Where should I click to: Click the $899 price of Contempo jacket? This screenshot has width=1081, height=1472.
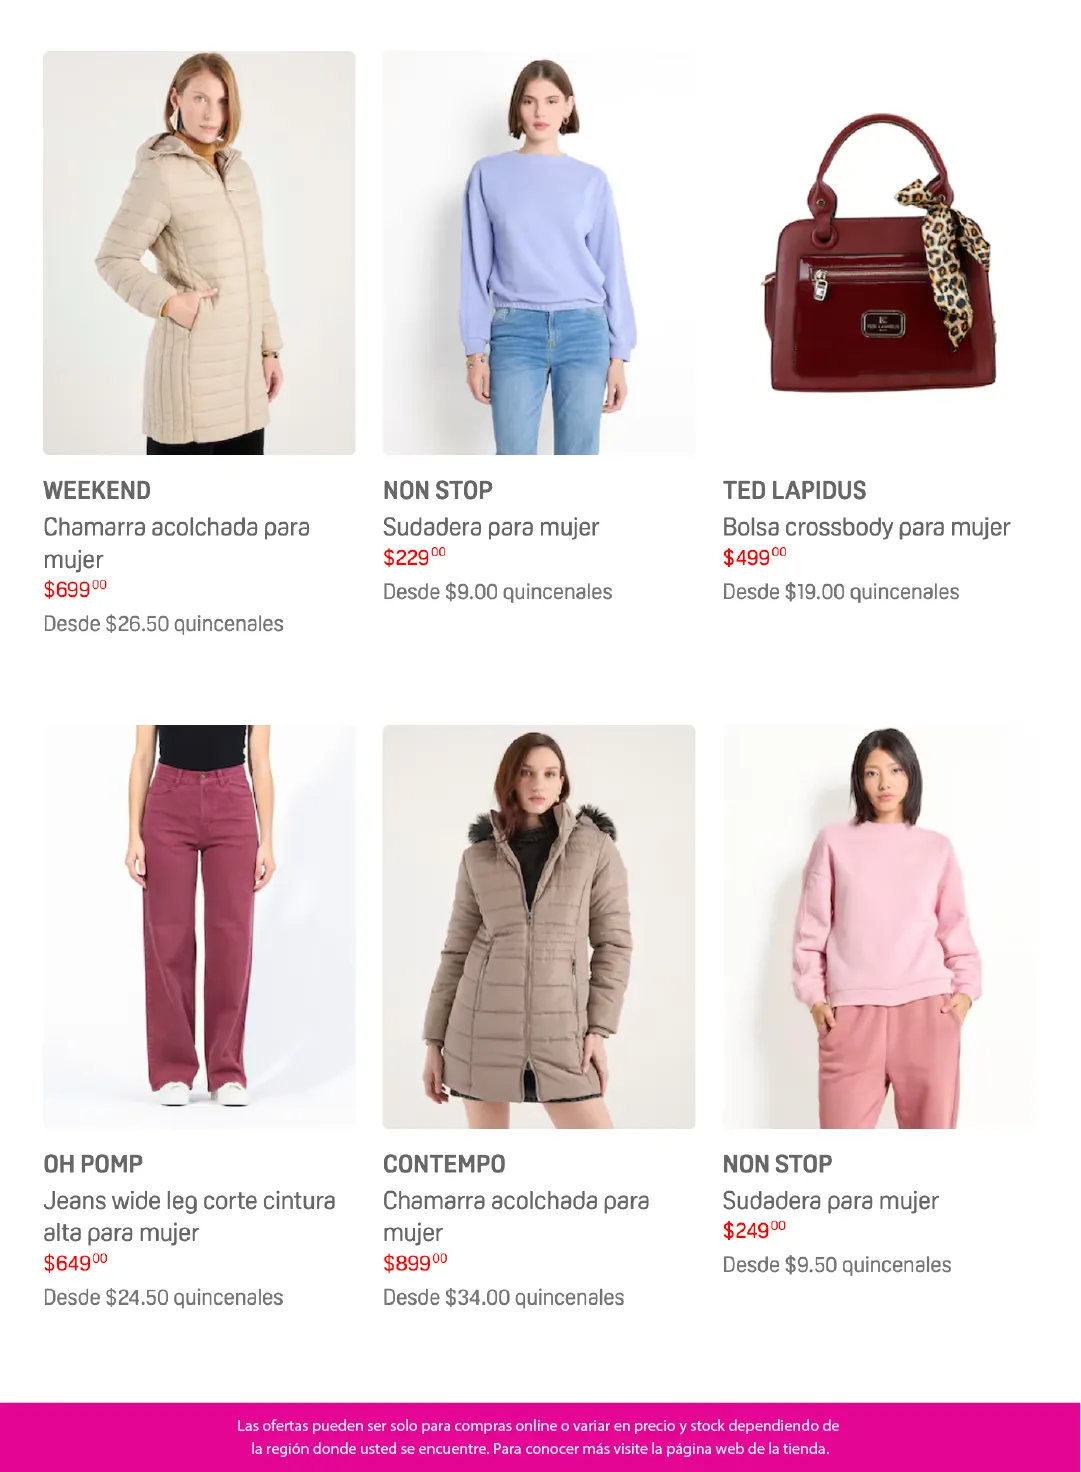point(415,1263)
